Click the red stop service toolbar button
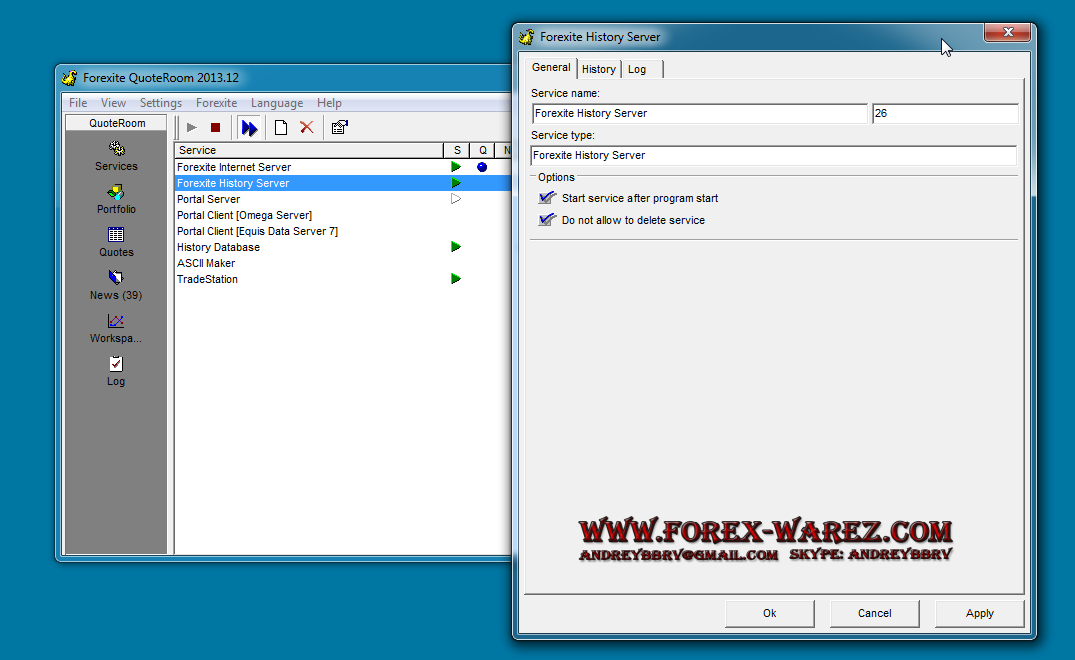The width and height of the screenshot is (1075, 660). [x=215, y=128]
